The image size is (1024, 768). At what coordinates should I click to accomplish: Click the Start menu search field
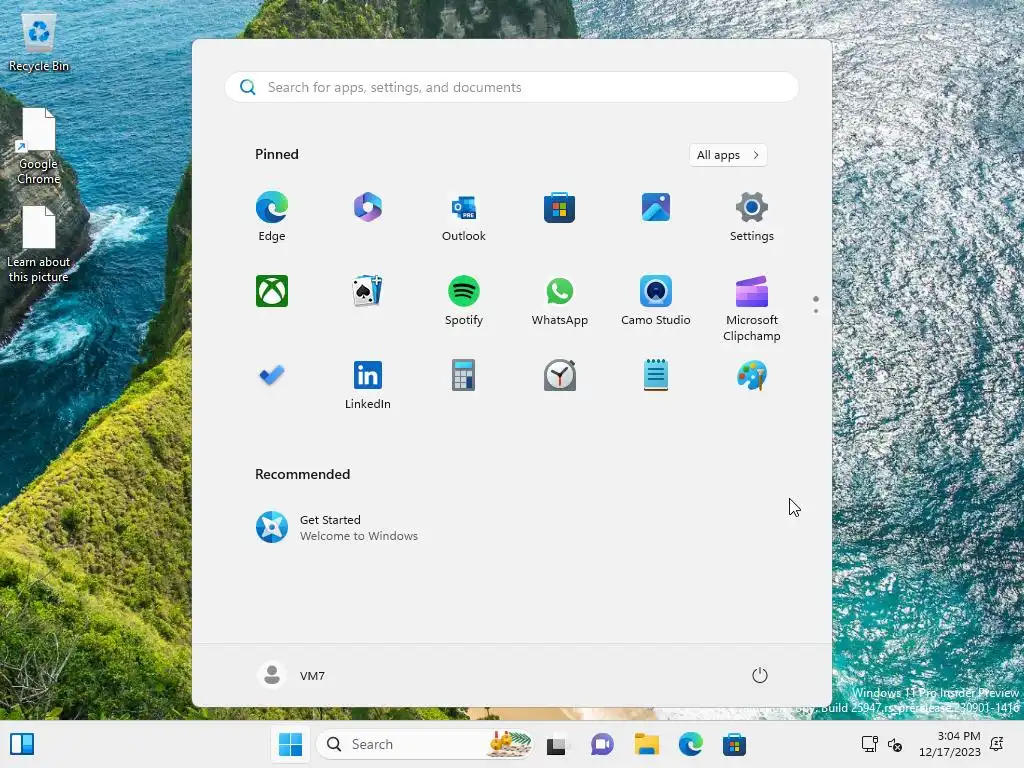(x=512, y=87)
